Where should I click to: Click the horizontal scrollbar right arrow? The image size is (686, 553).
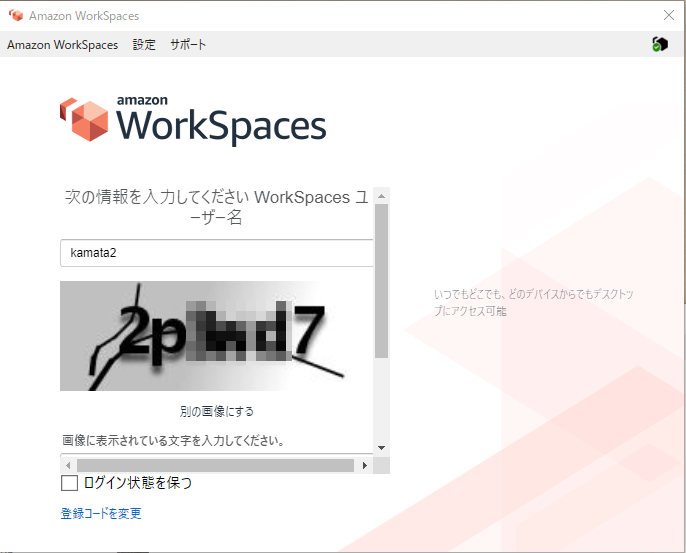pos(364,466)
